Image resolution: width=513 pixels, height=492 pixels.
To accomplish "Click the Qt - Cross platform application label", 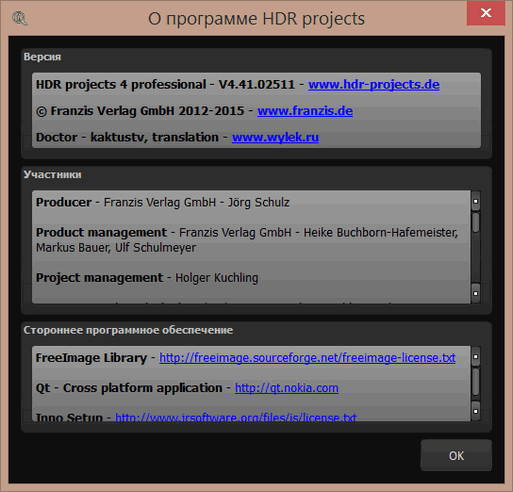I will 129,388.
